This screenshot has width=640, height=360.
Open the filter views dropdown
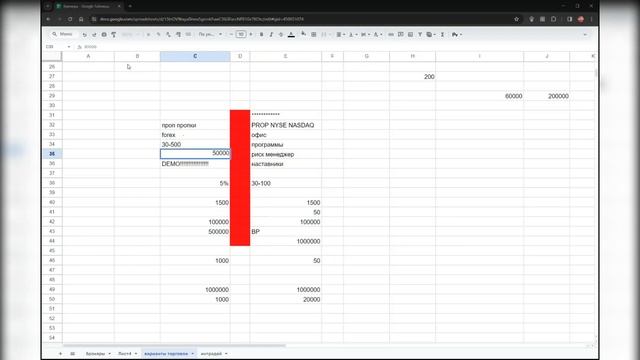coord(431,35)
